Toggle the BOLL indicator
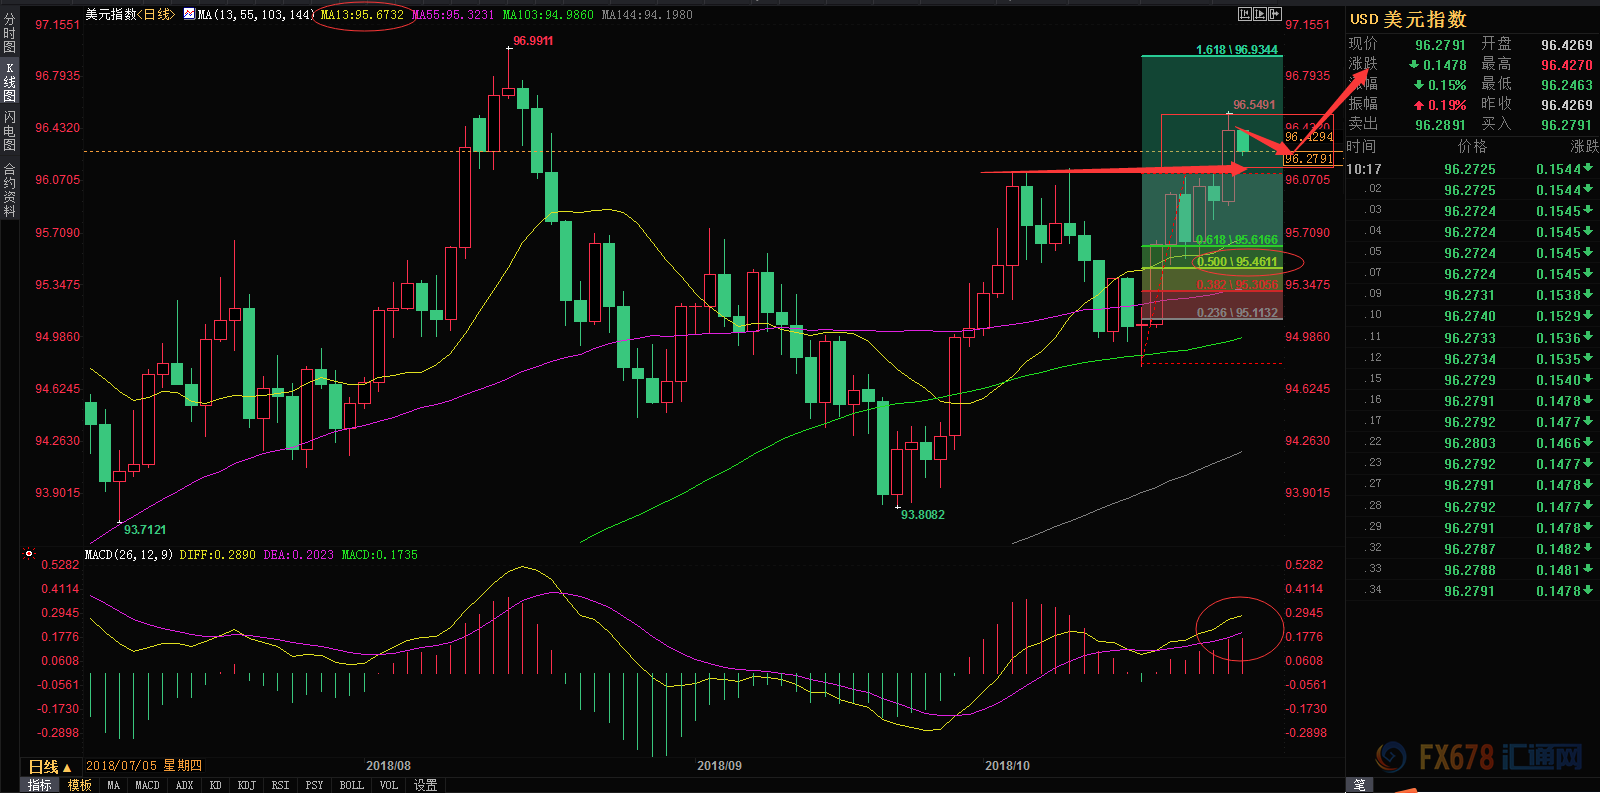Viewport: 1600px width, 793px height. point(351,785)
